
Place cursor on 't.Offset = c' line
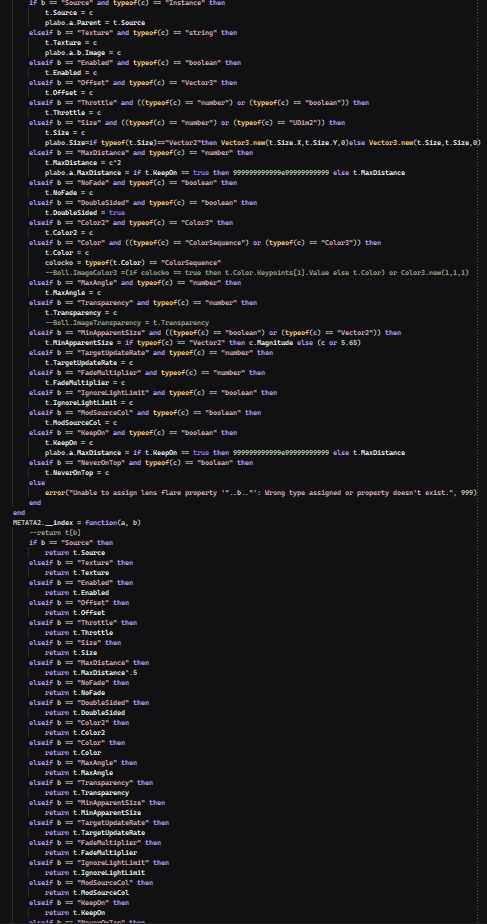point(69,93)
